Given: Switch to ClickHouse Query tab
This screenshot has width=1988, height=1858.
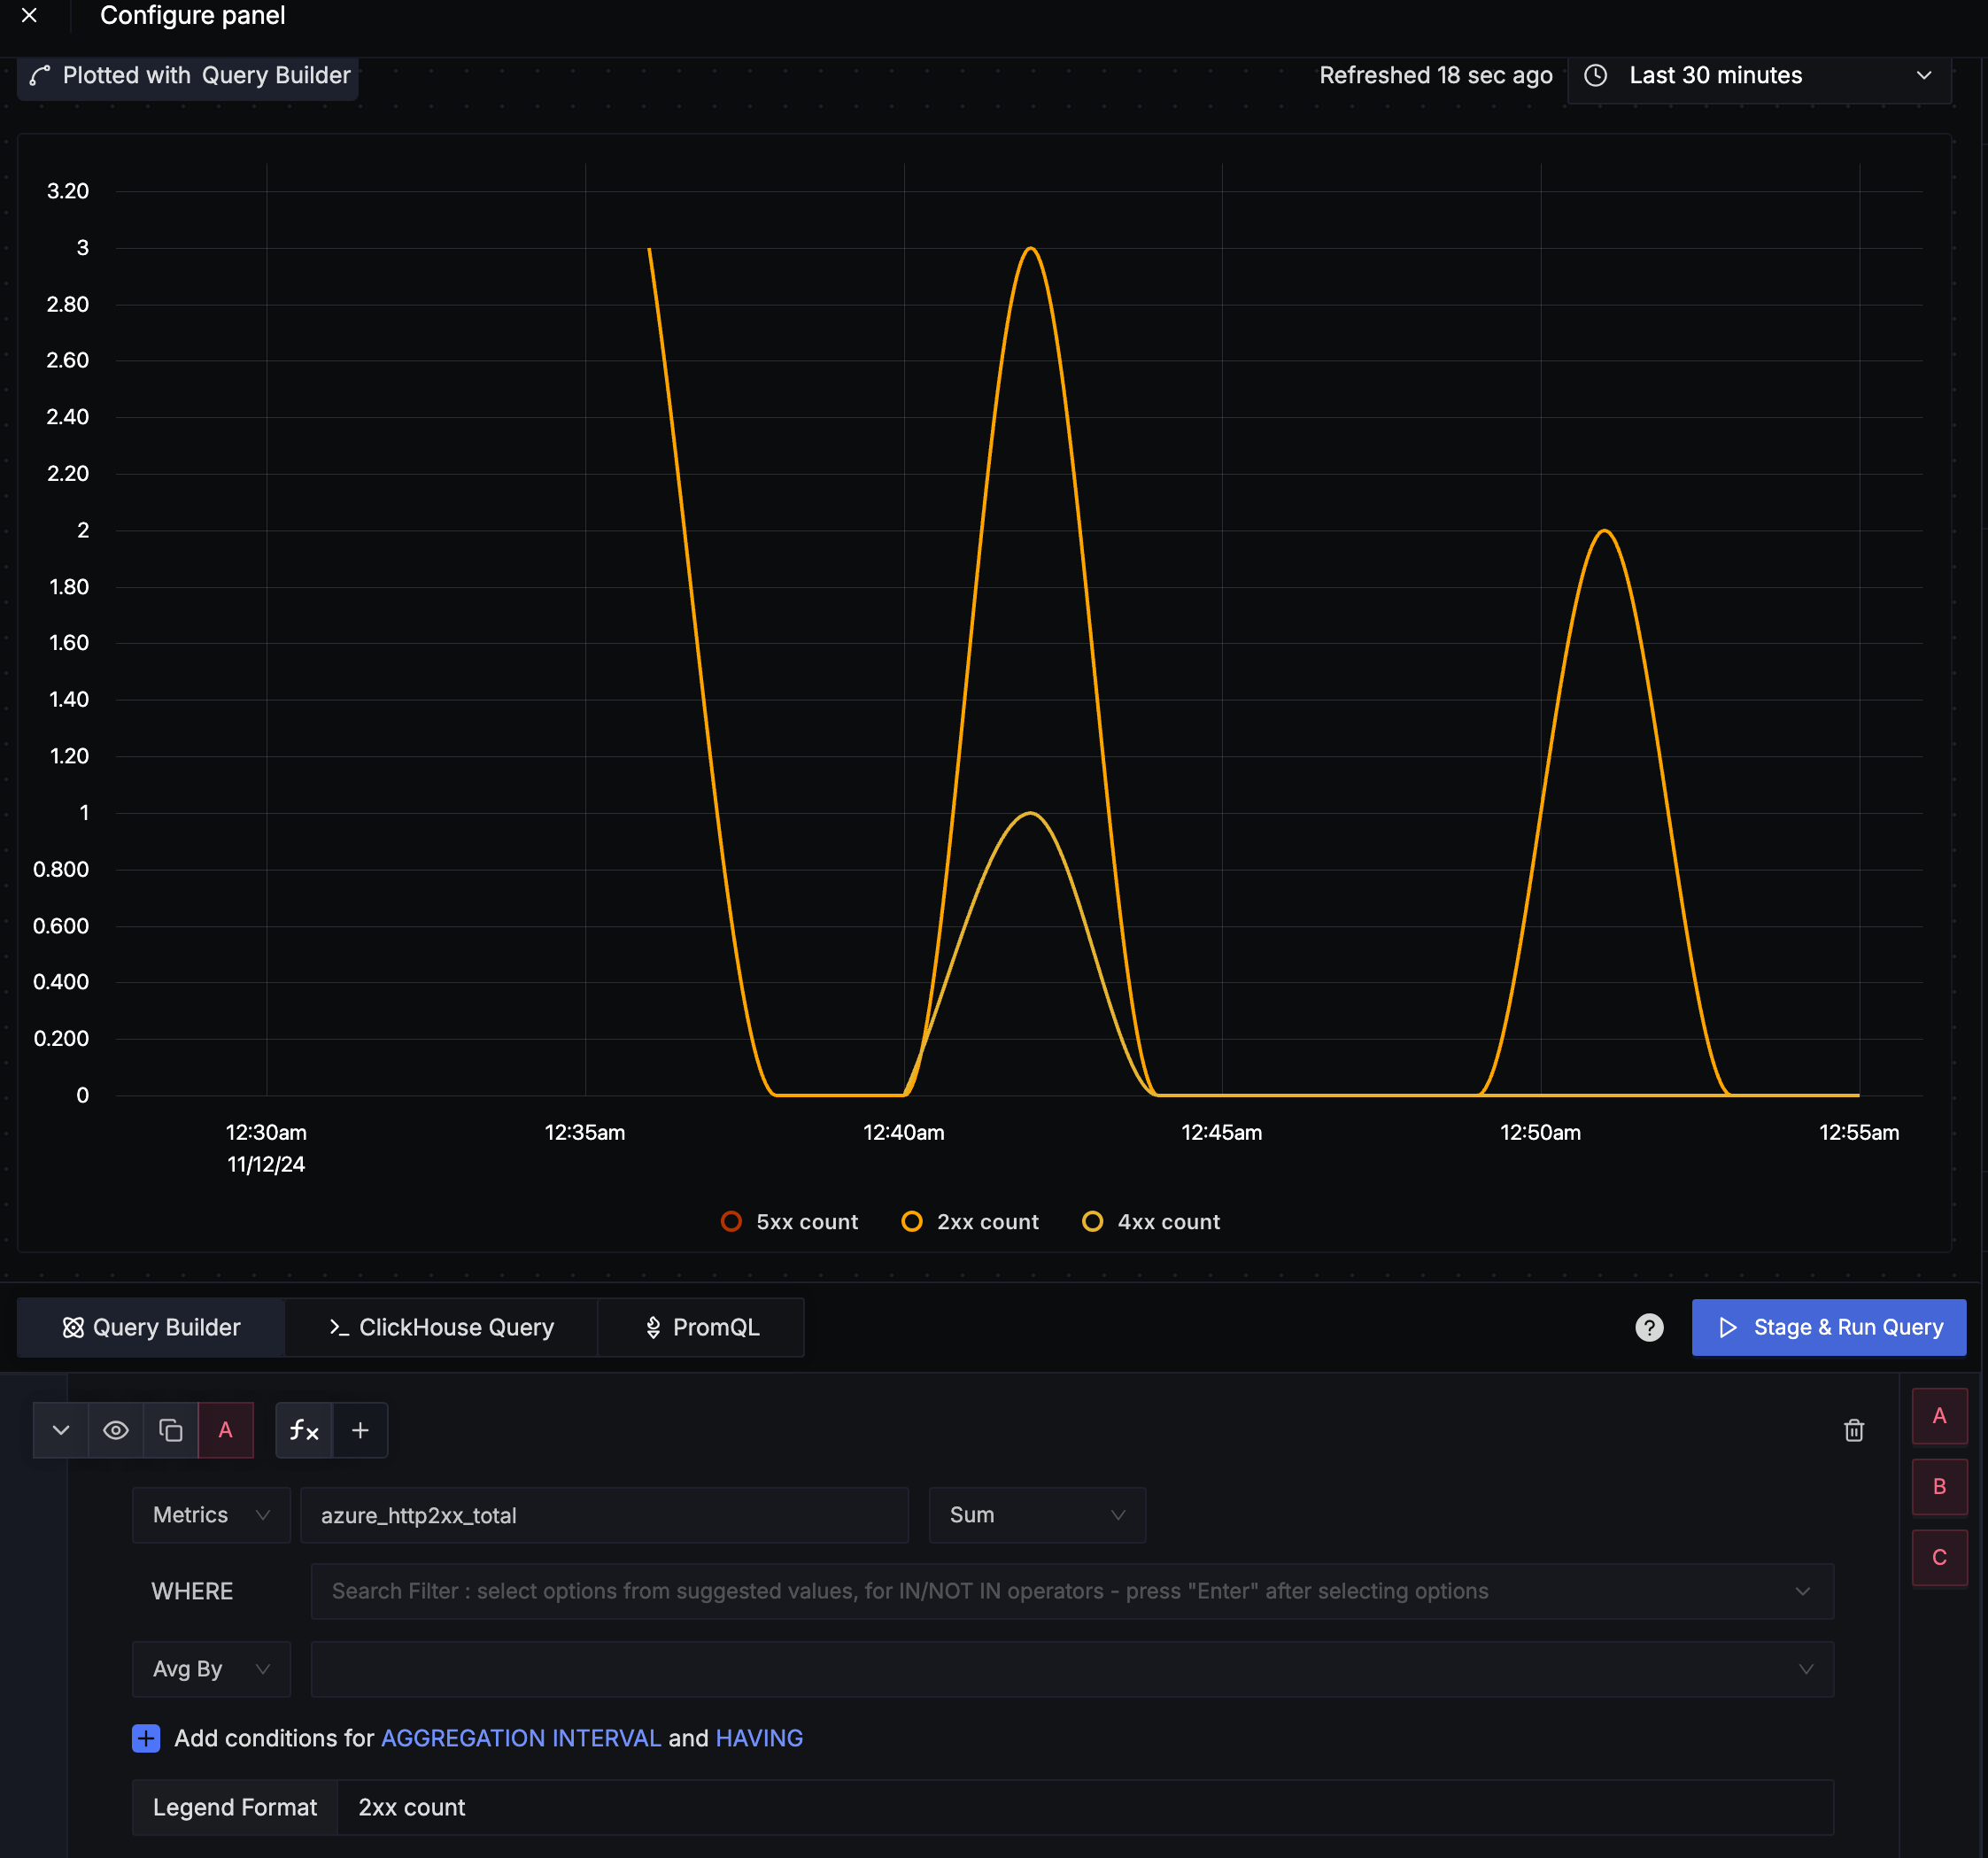Looking at the screenshot, I should pyautogui.click(x=441, y=1327).
